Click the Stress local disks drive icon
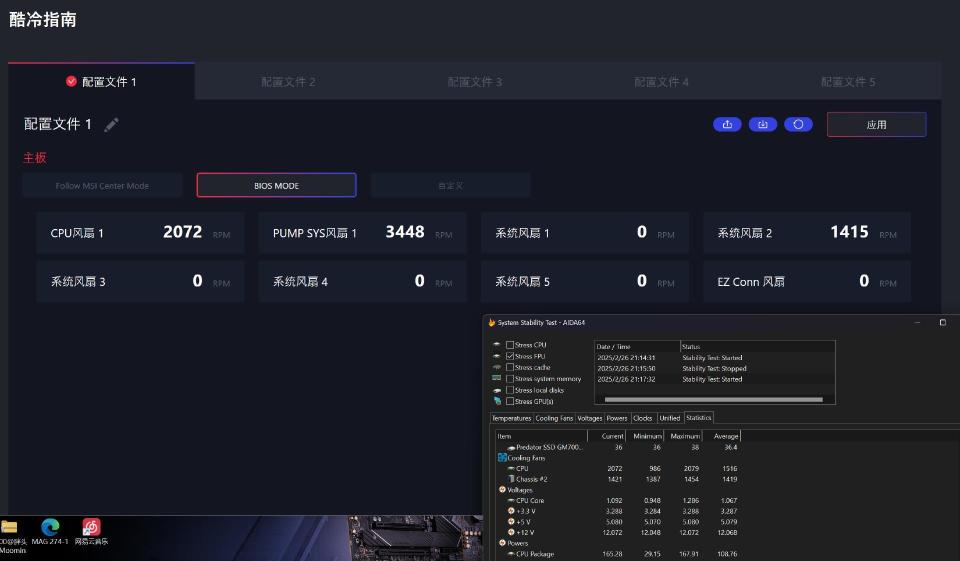The height and width of the screenshot is (561, 960). pos(497,390)
